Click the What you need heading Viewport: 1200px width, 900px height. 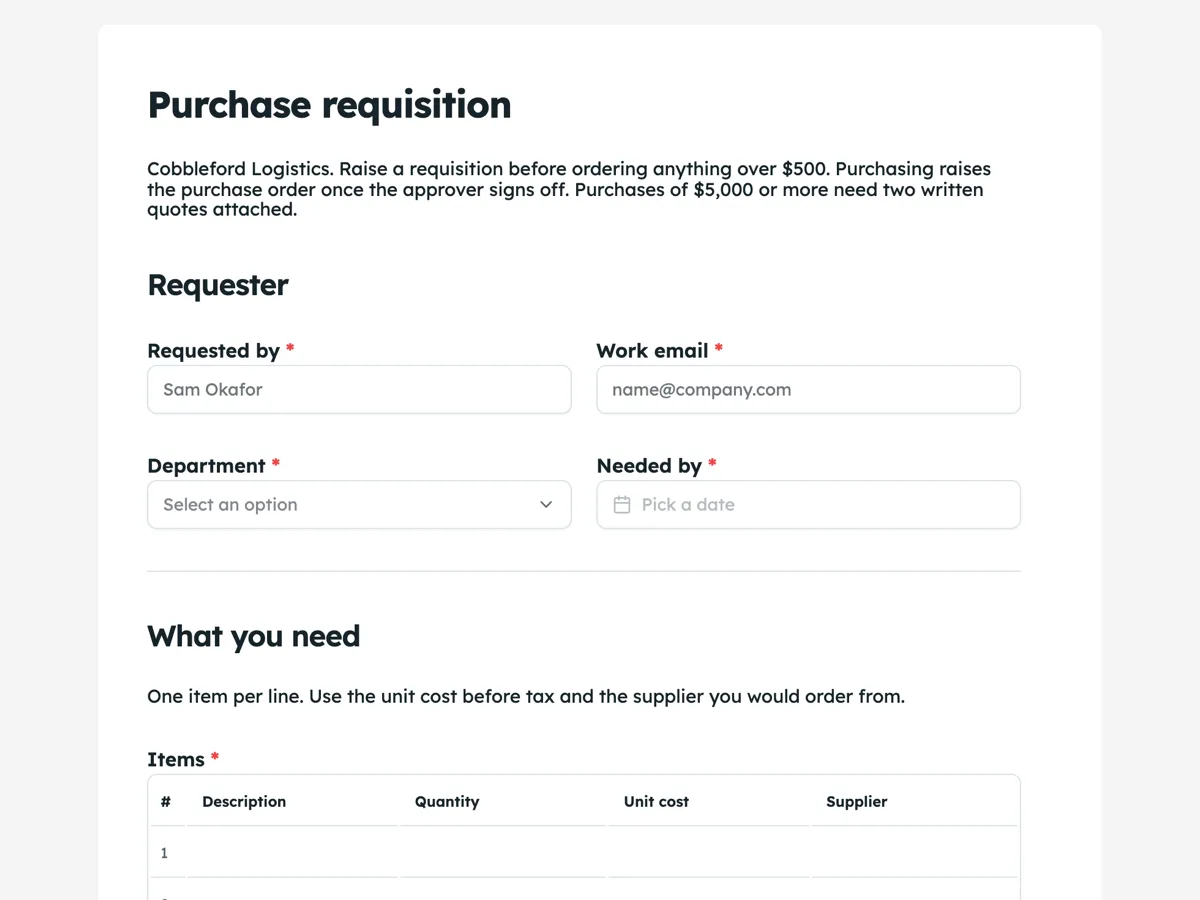(254, 636)
